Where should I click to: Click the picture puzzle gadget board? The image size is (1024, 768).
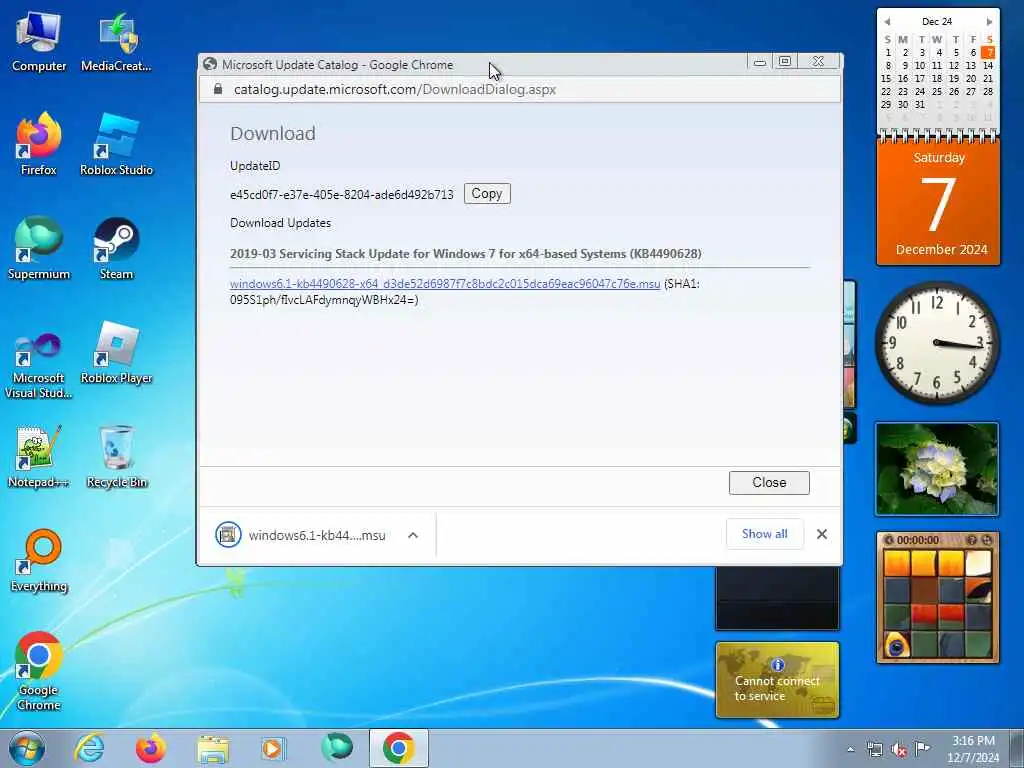click(x=938, y=604)
